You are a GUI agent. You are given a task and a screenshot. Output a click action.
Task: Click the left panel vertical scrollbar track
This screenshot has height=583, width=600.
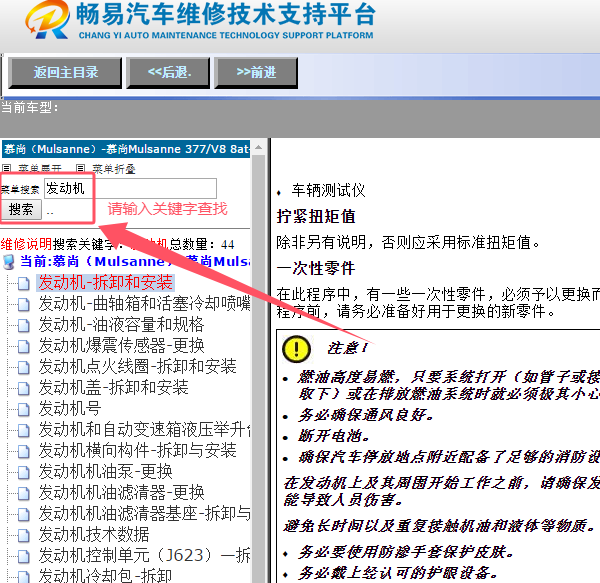[x=259, y=367]
